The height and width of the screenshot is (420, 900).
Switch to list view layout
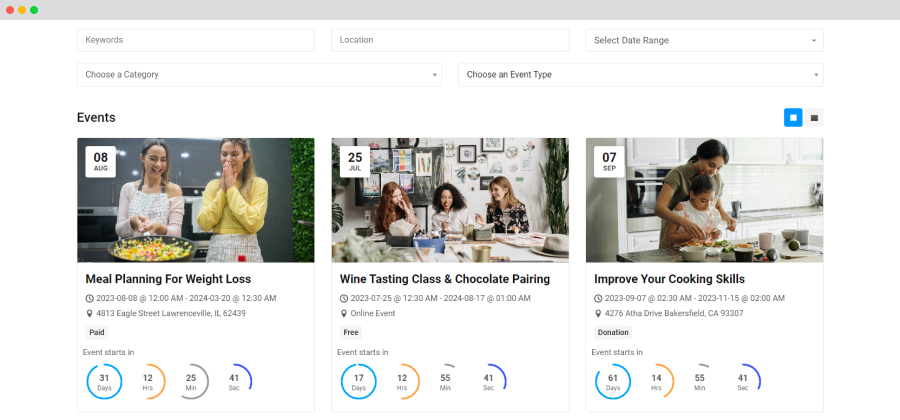814,118
